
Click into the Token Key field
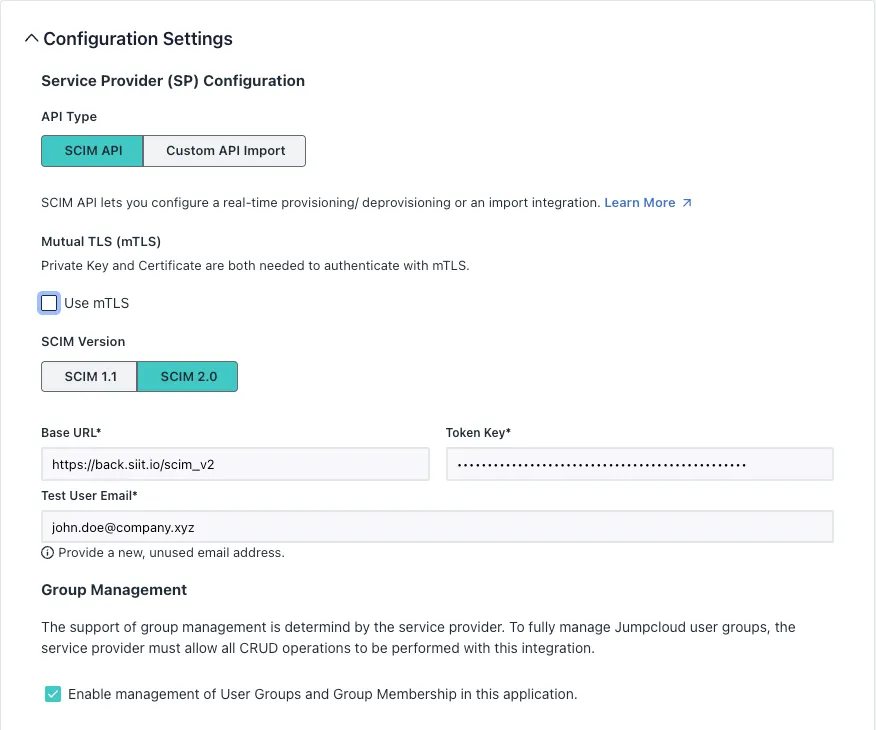(x=639, y=464)
